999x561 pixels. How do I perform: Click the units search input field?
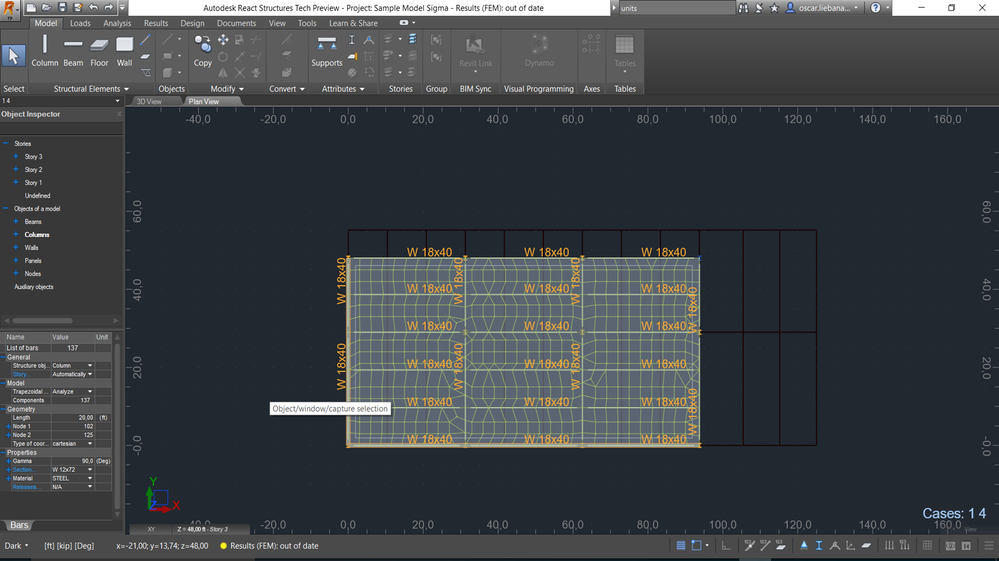[x=677, y=8]
